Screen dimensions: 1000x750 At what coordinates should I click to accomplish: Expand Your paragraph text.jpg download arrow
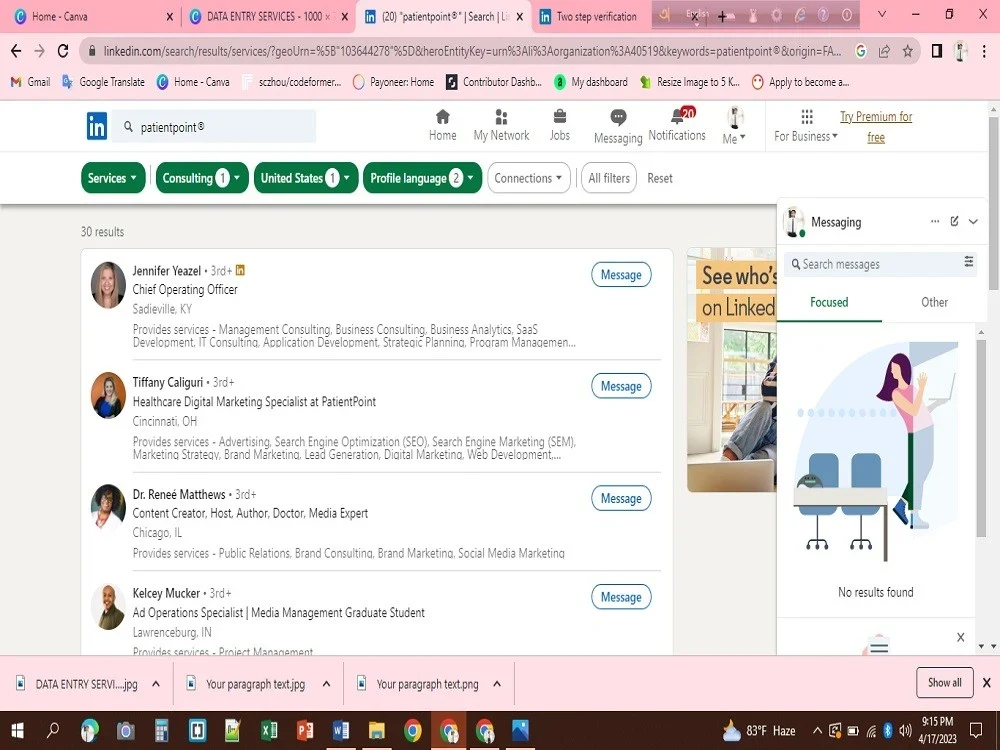coord(327,684)
